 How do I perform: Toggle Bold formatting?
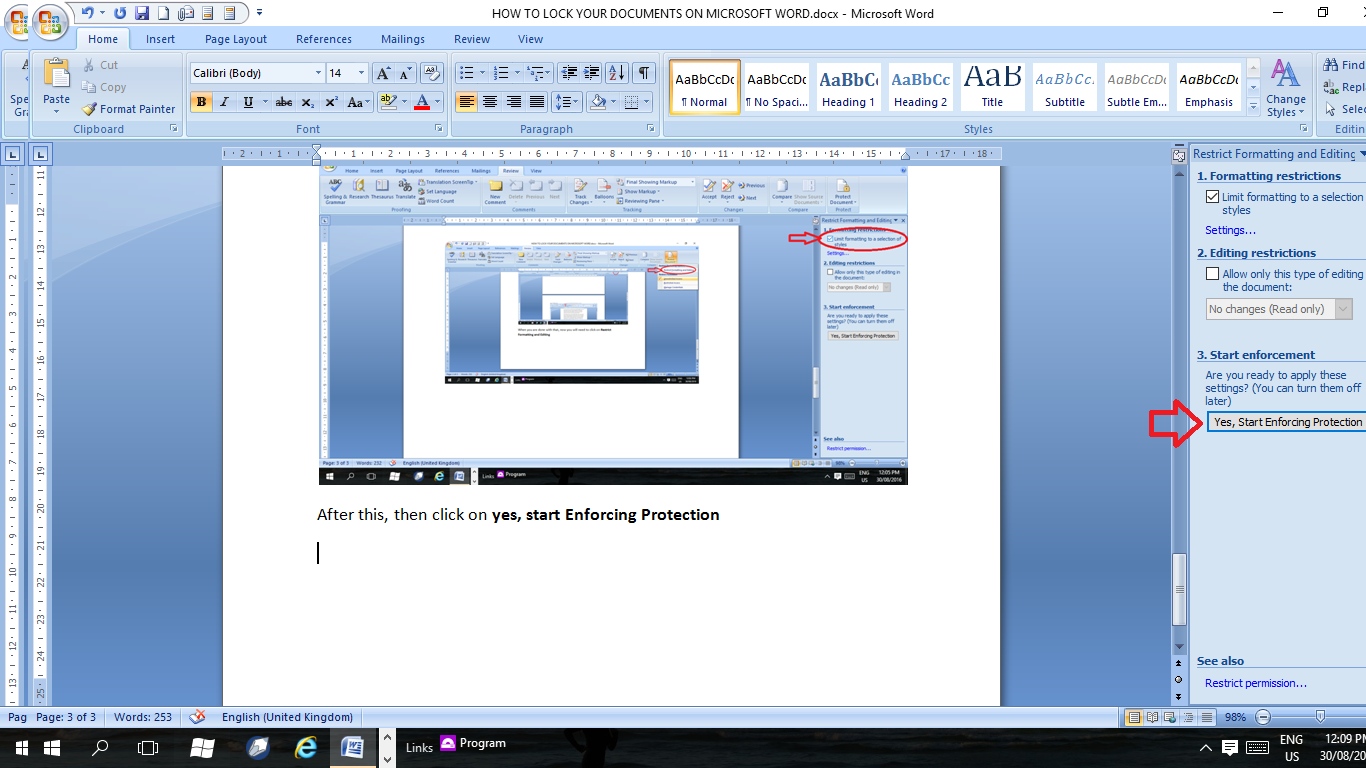pos(201,102)
